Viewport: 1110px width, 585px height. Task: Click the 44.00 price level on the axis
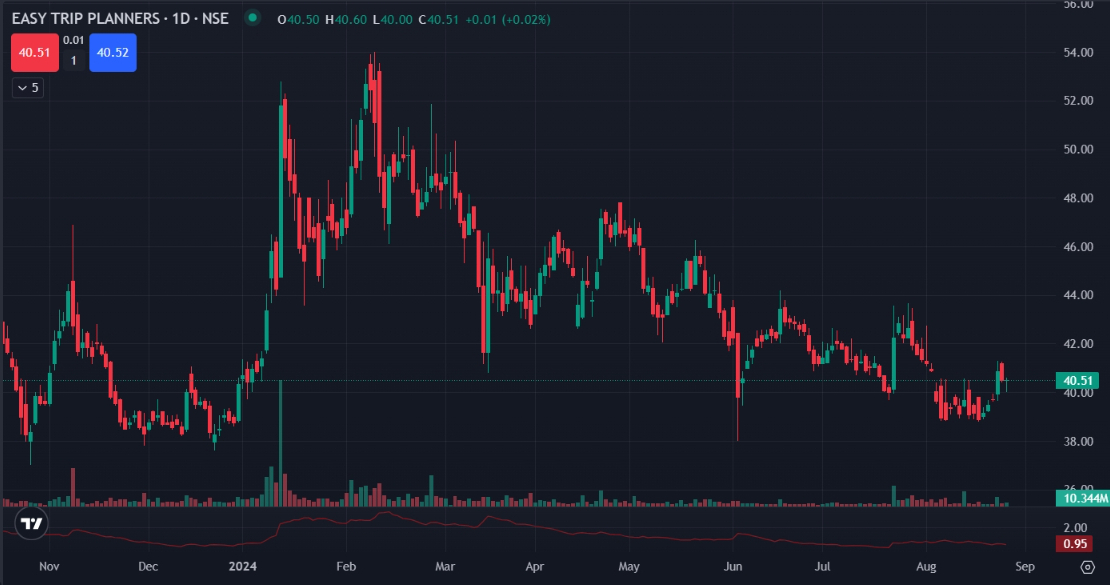coord(1078,295)
